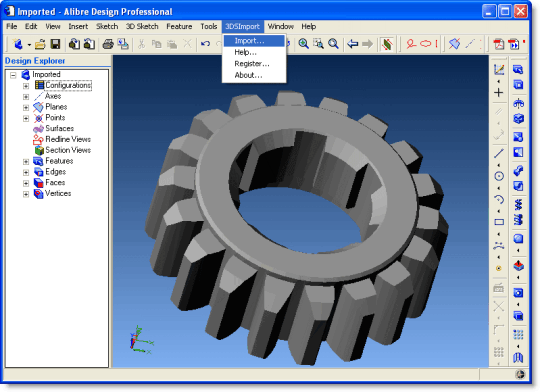Viewport: 540px width, 392px height.
Task: Select the Mirror feature icon
Action: point(518,358)
